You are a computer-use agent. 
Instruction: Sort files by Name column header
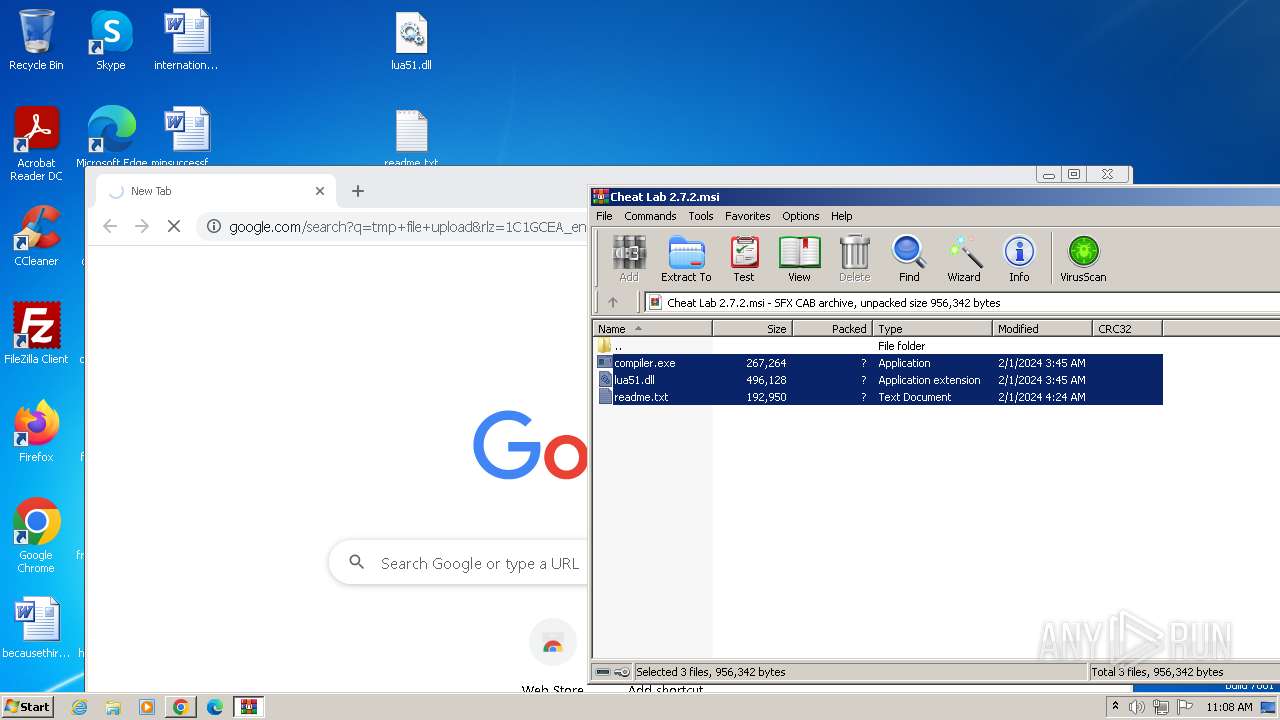(x=653, y=328)
